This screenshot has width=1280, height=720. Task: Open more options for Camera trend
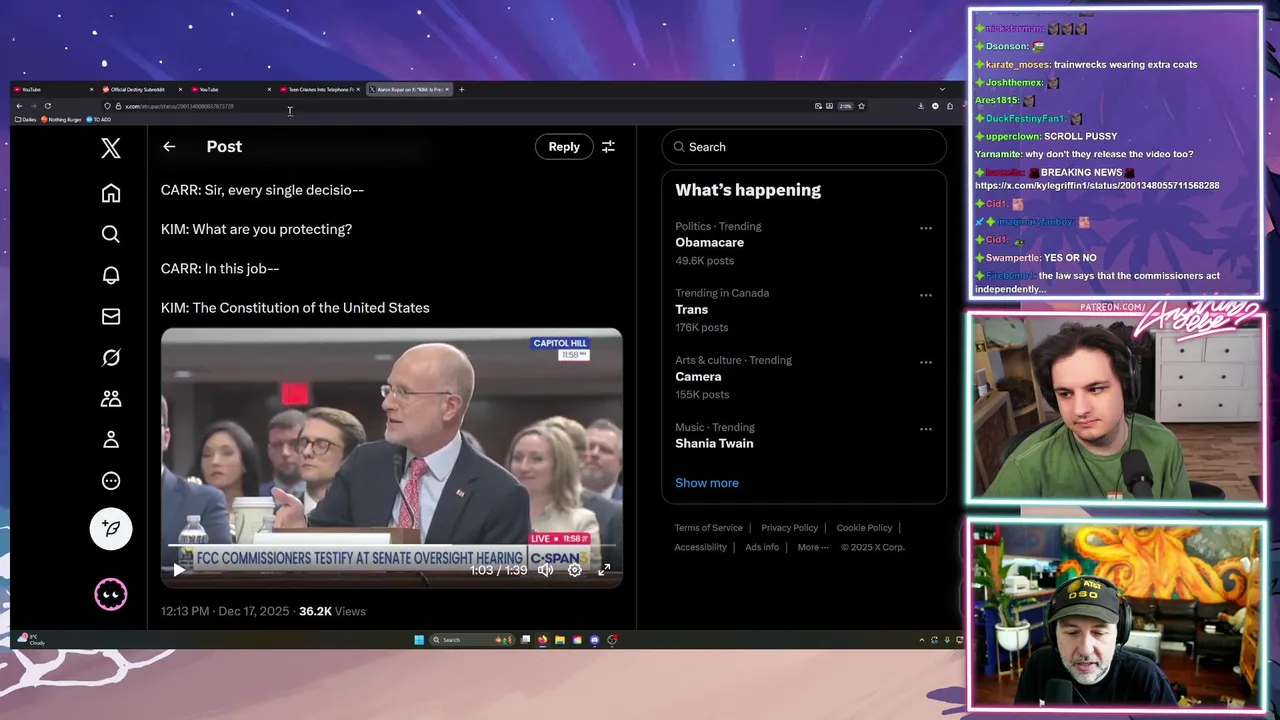pos(926,362)
